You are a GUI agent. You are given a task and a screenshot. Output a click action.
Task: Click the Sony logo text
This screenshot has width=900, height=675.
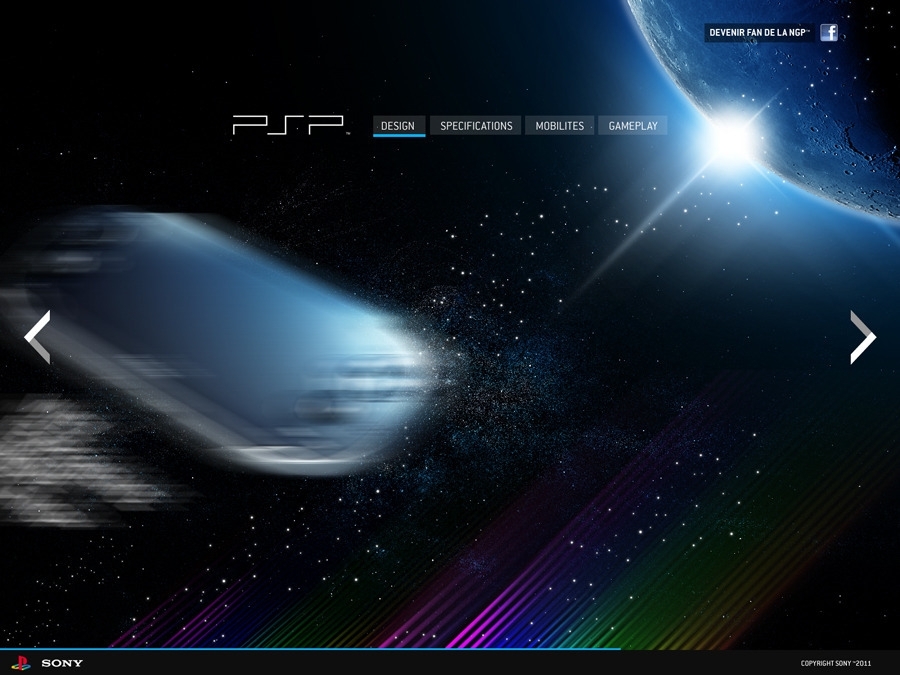point(62,663)
